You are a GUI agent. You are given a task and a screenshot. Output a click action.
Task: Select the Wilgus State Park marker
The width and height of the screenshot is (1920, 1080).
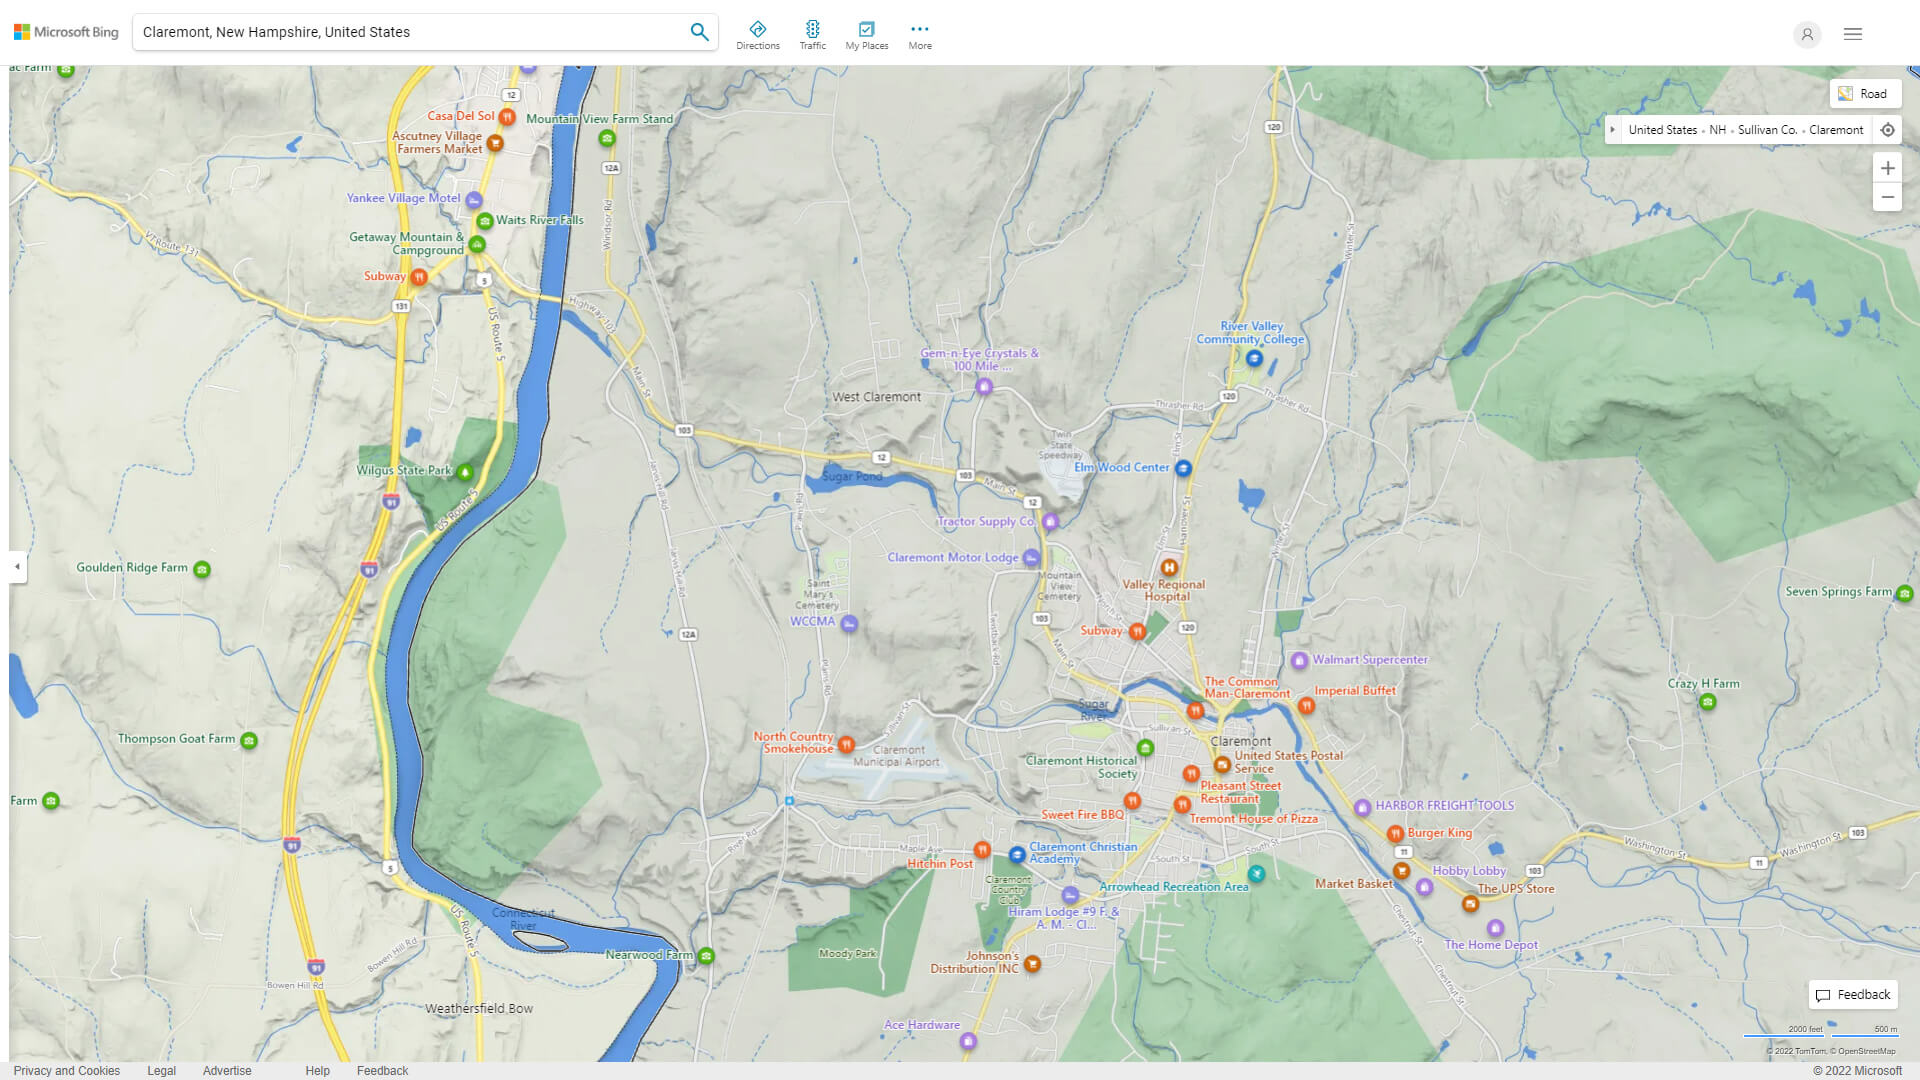(x=464, y=470)
